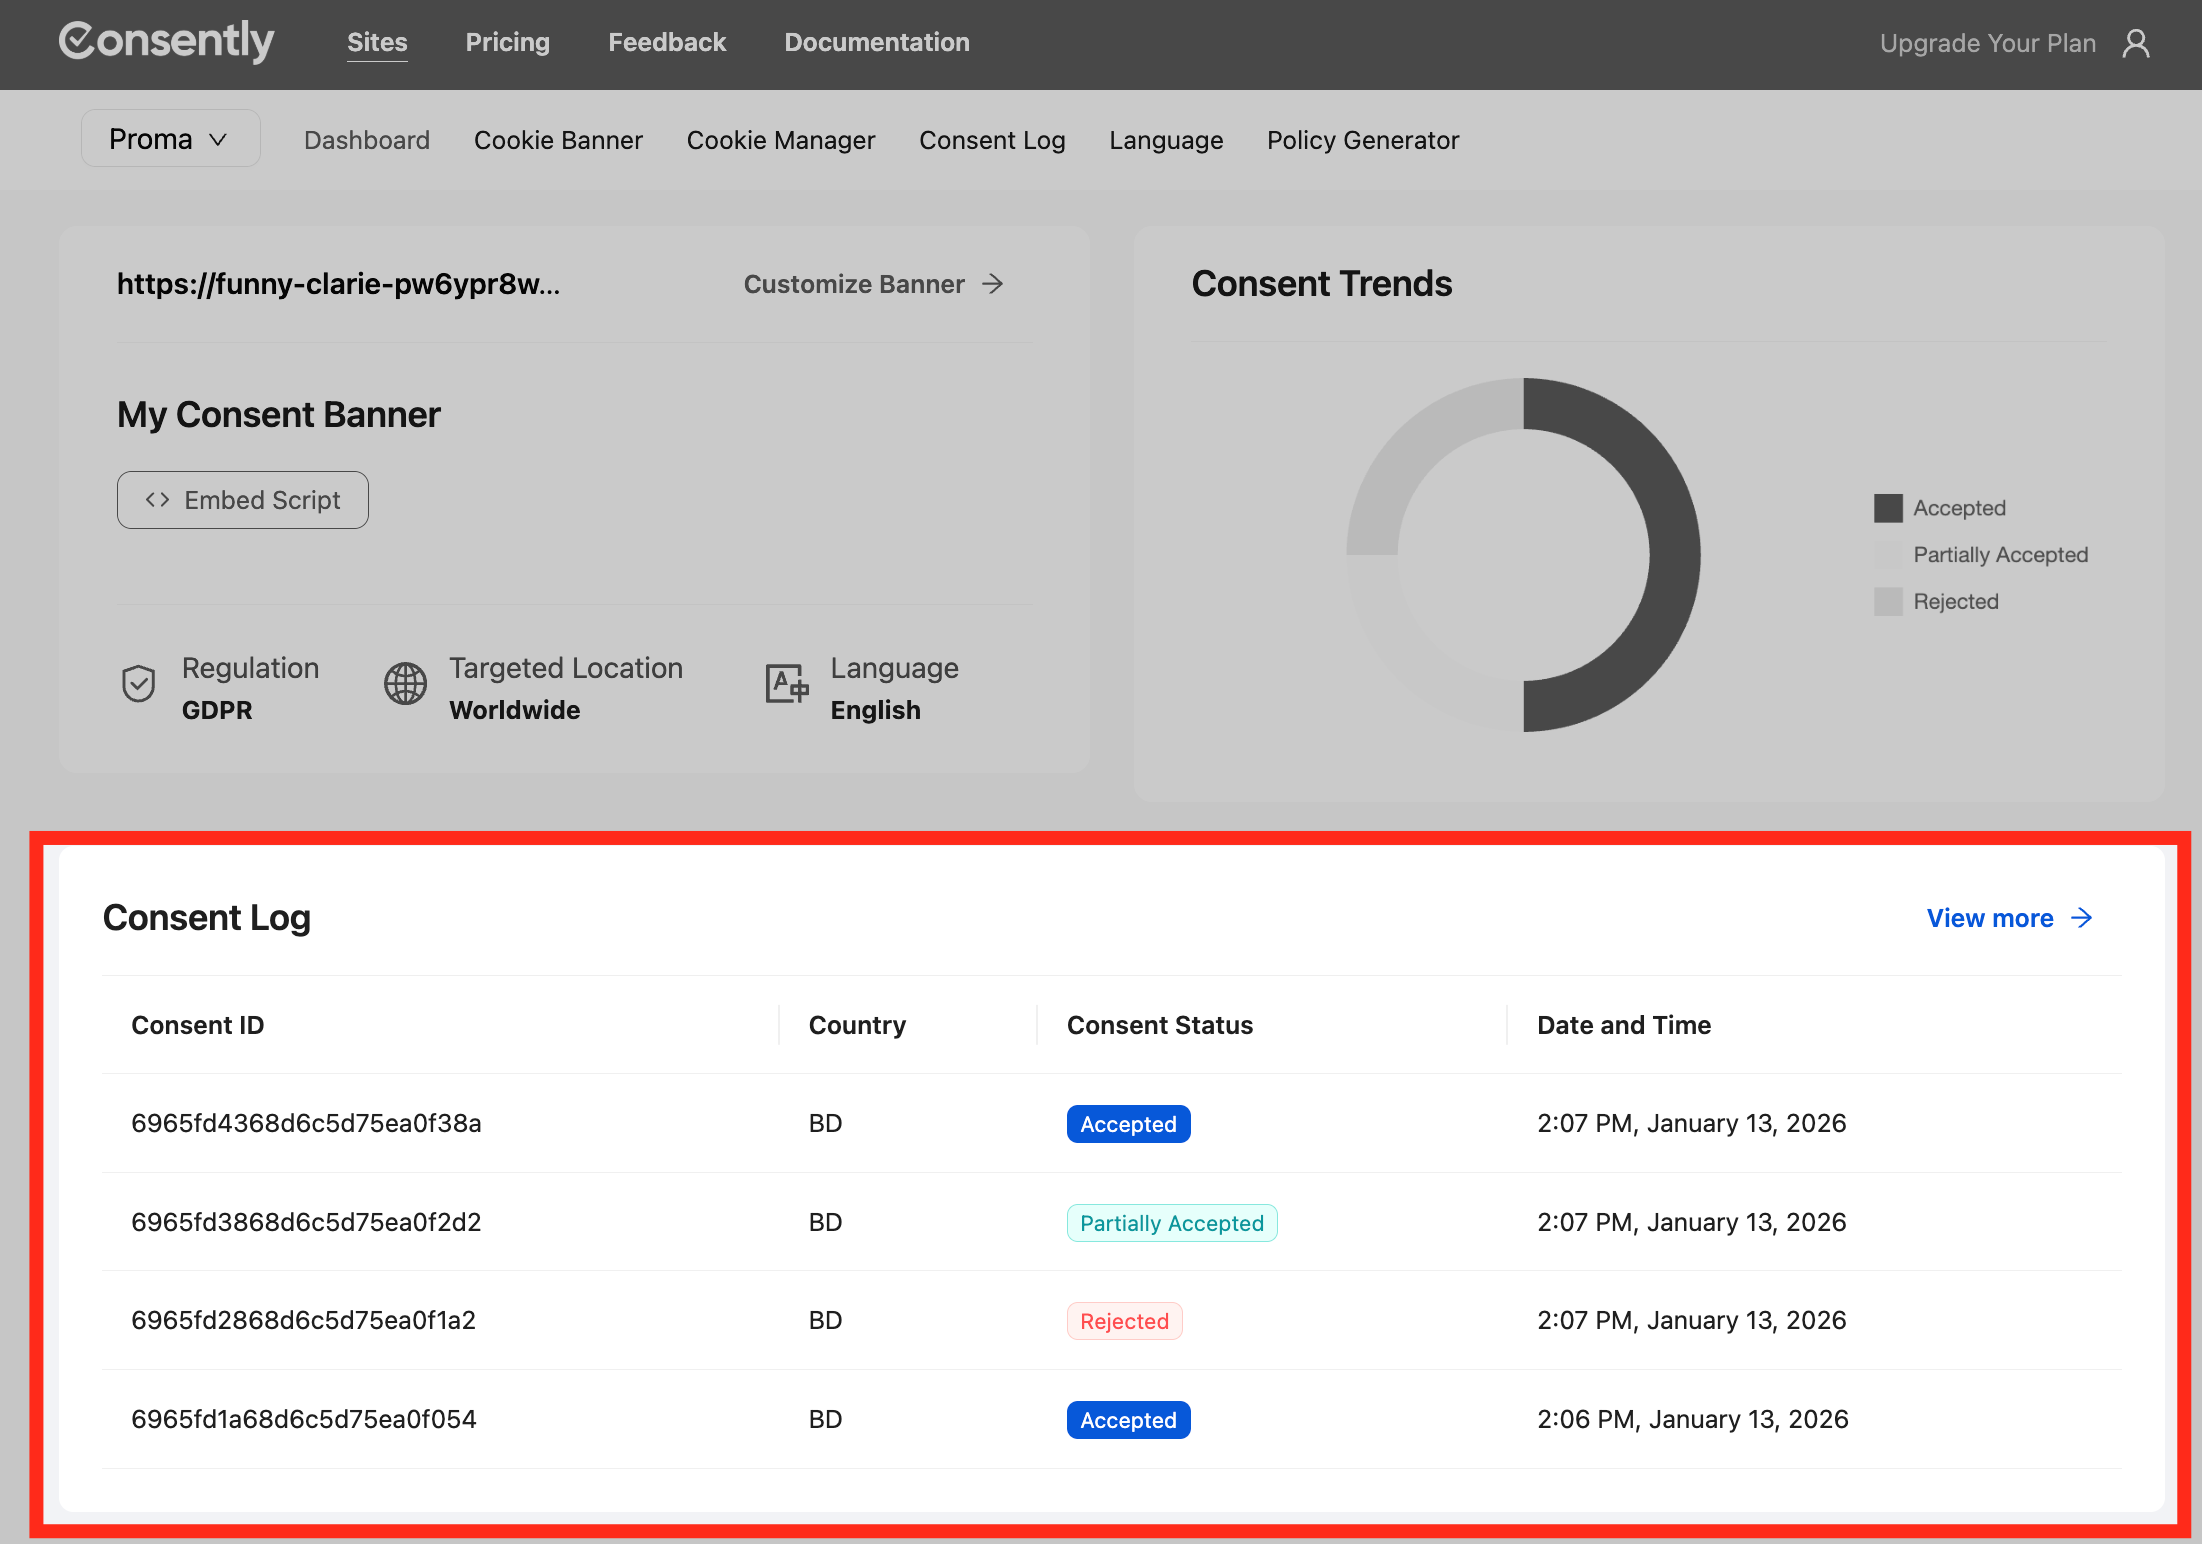Click the Customize Banner arrow icon

point(992,284)
